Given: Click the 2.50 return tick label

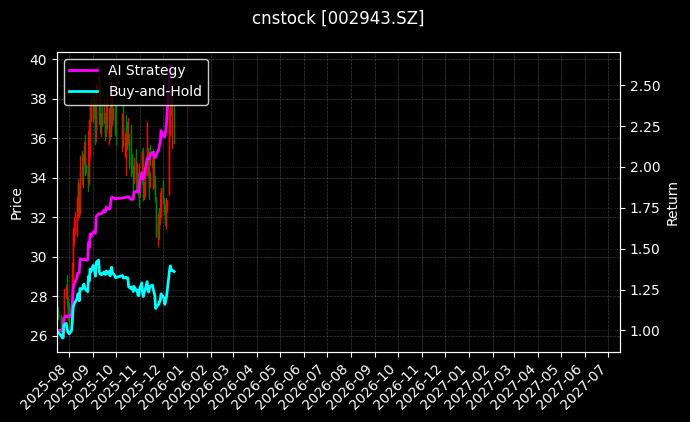Looking at the screenshot, I should tap(645, 86).
